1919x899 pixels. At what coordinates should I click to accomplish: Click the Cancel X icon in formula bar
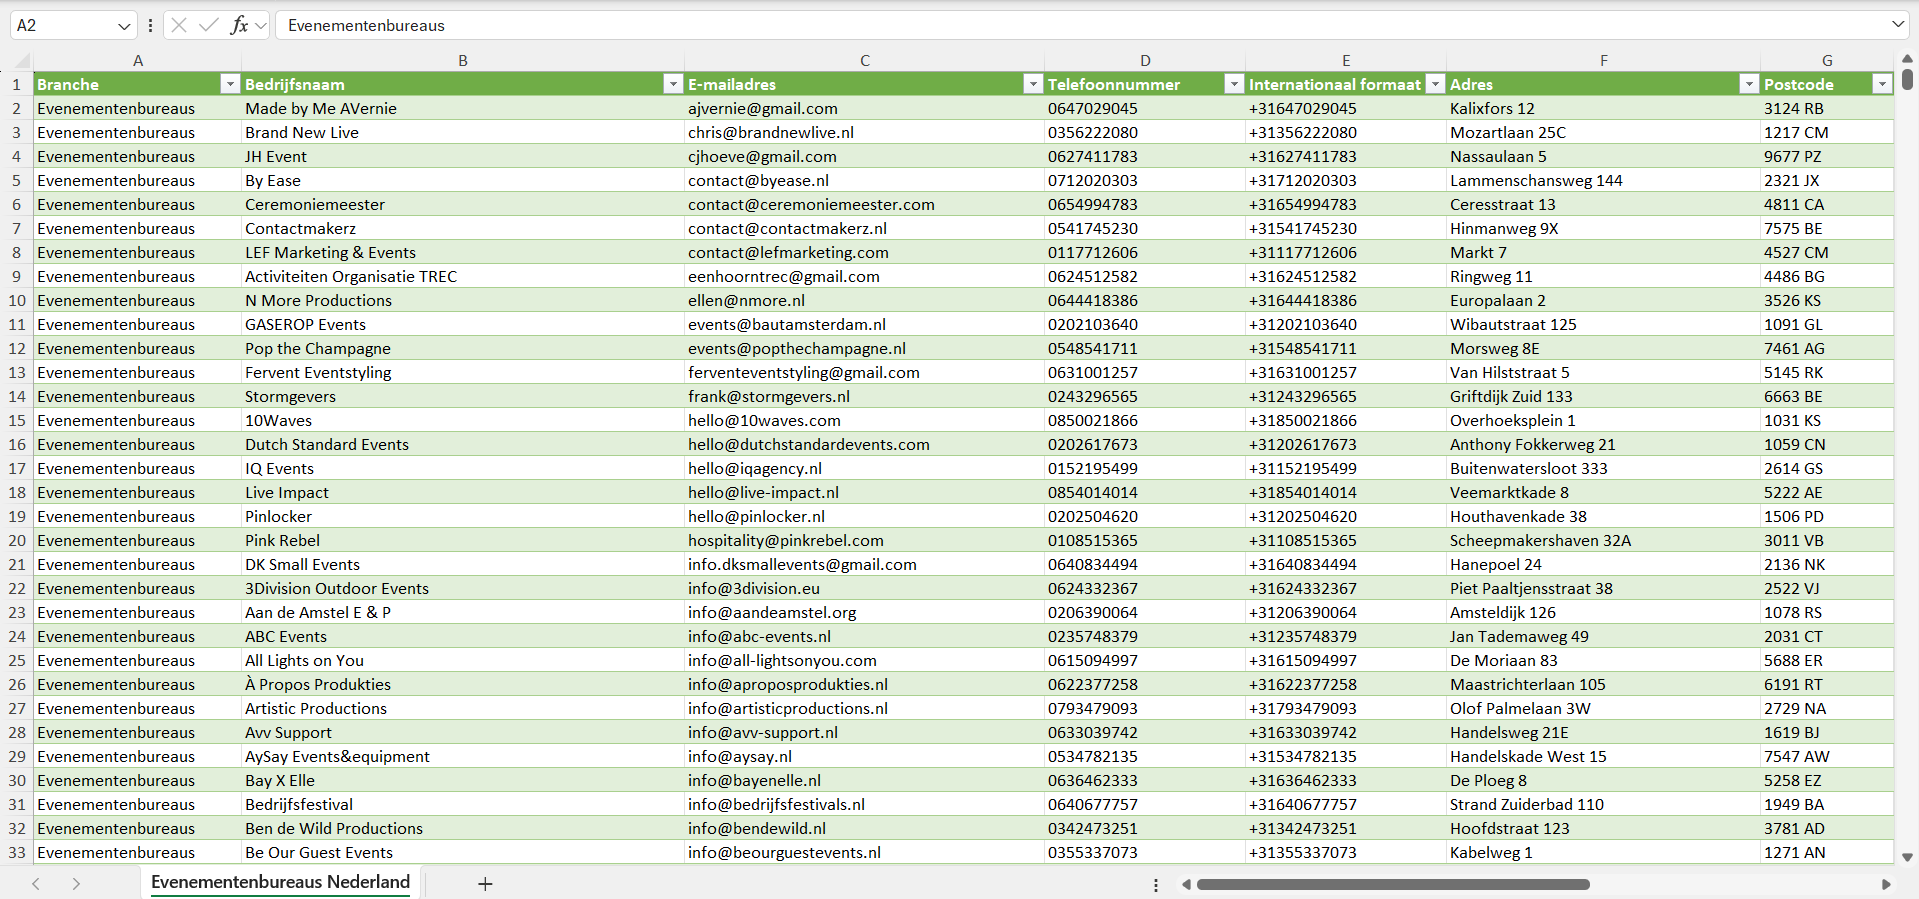pos(179,25)
